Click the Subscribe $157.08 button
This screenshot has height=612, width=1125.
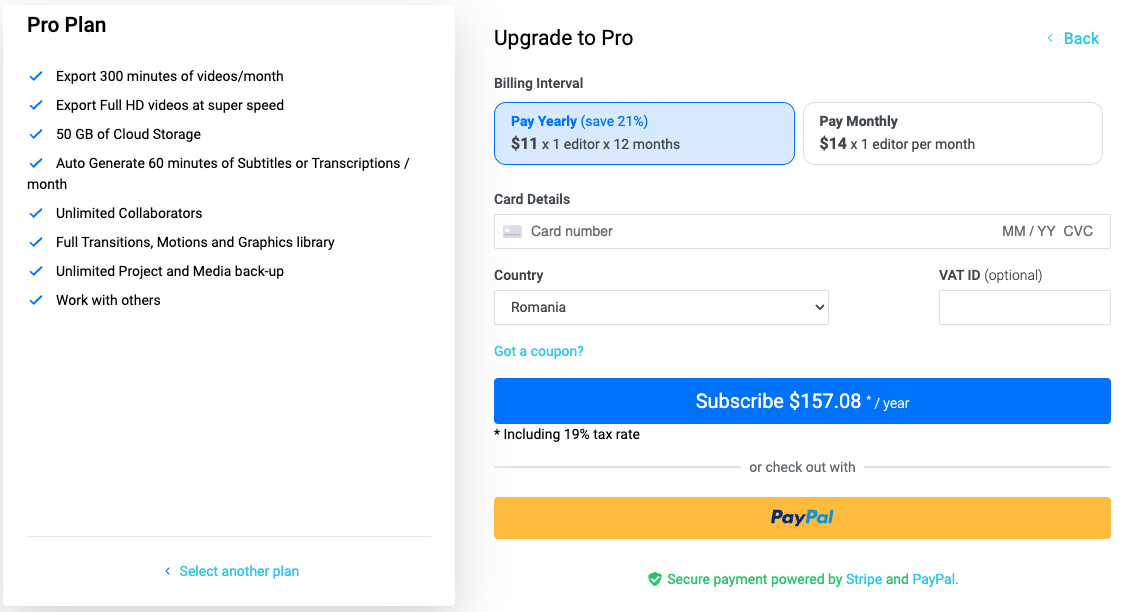tap(802, 401)
